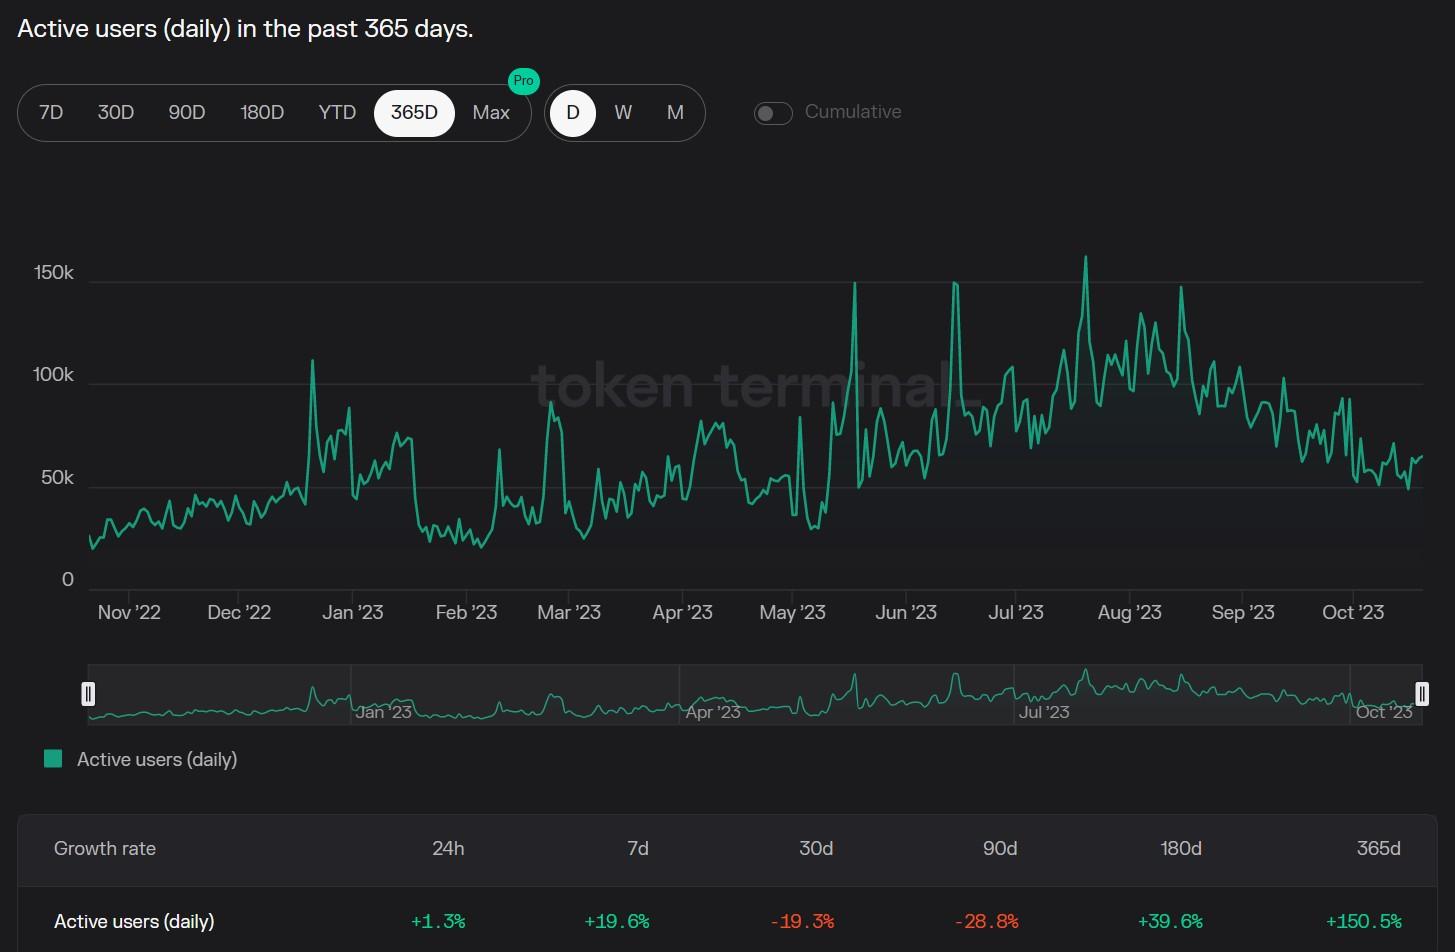Toggle the Active users (daily) legend entry
This screenshot has height=952, width=1455.
[157, 760]
